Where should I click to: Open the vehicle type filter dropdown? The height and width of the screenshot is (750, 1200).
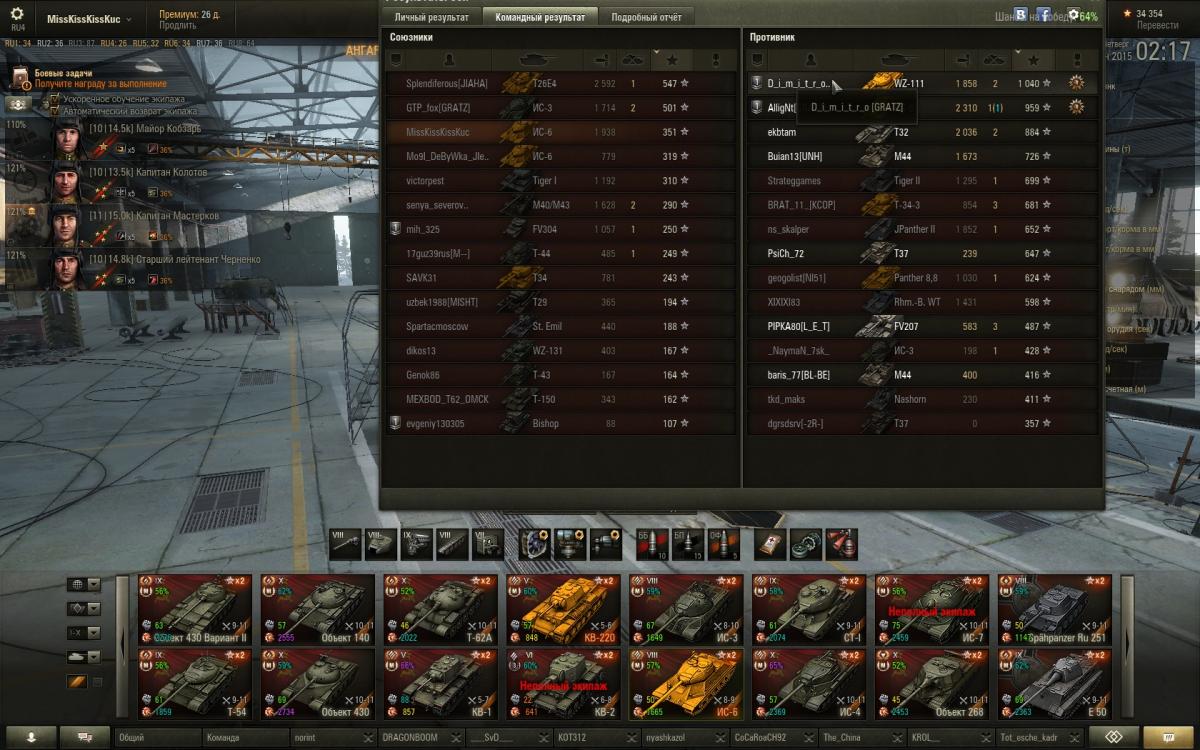tap(84, 608)
